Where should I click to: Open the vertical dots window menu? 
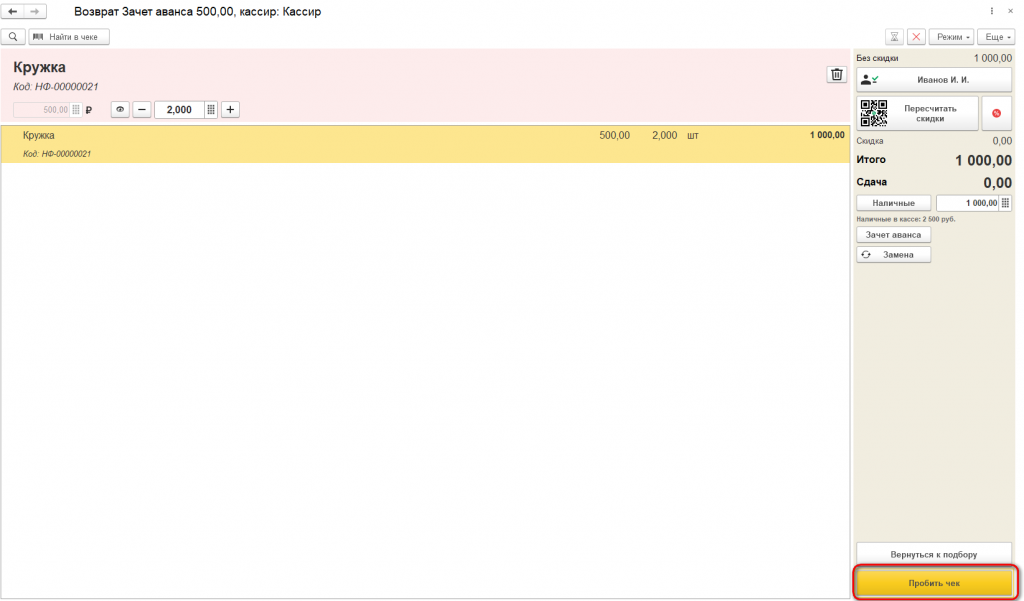[992, 11]
